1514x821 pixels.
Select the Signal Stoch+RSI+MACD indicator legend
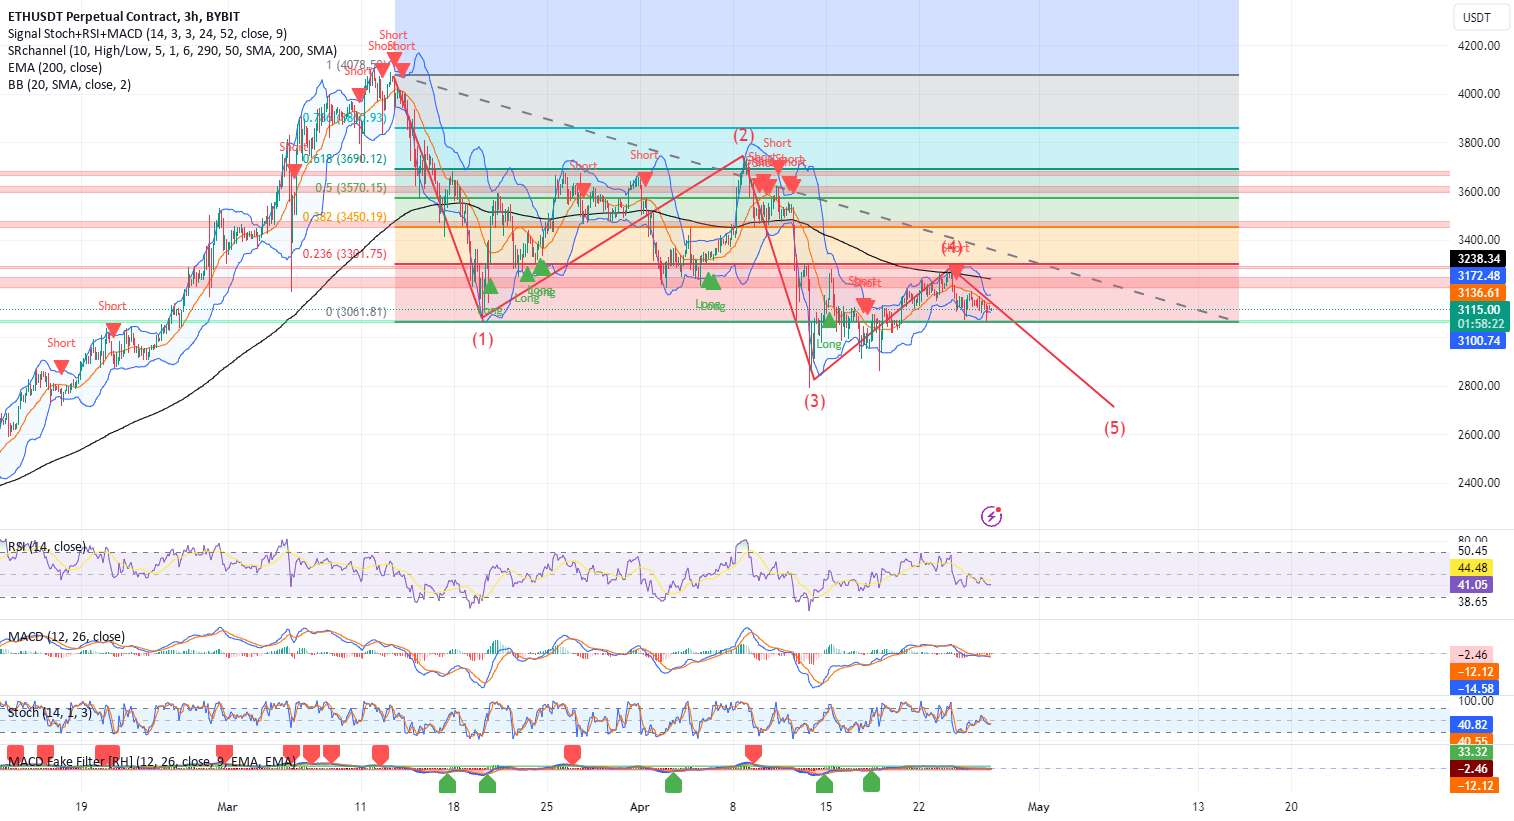[147, 34]
